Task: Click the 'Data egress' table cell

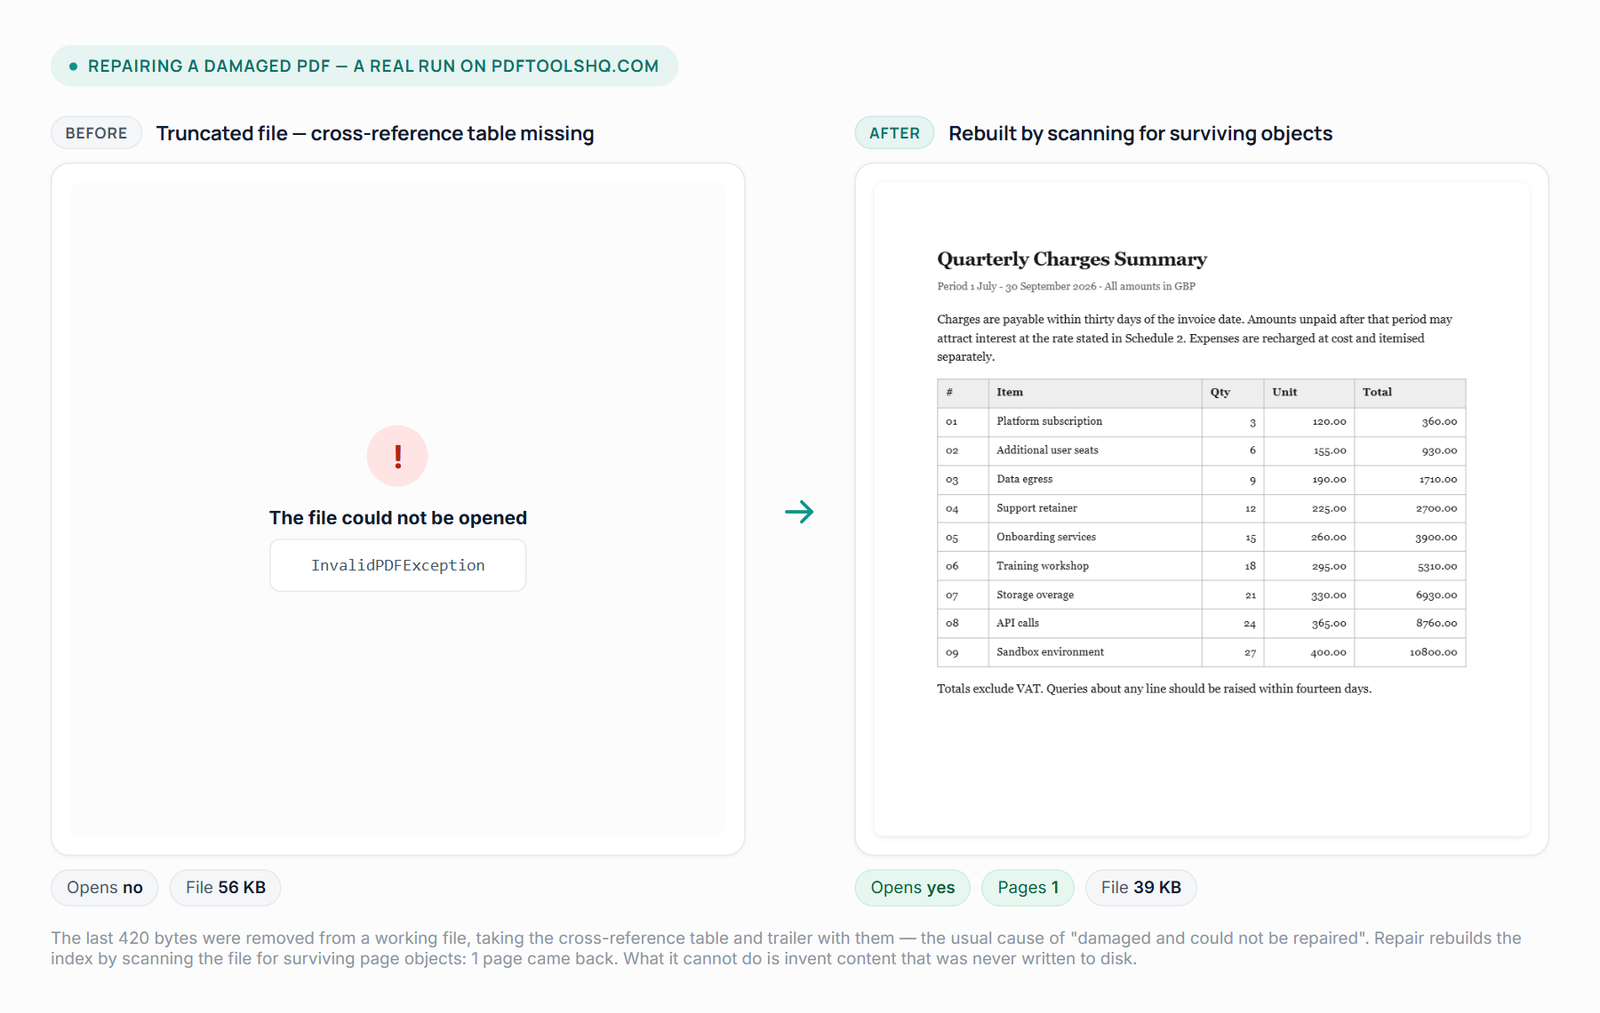Action: click(x=1095, y=479)
